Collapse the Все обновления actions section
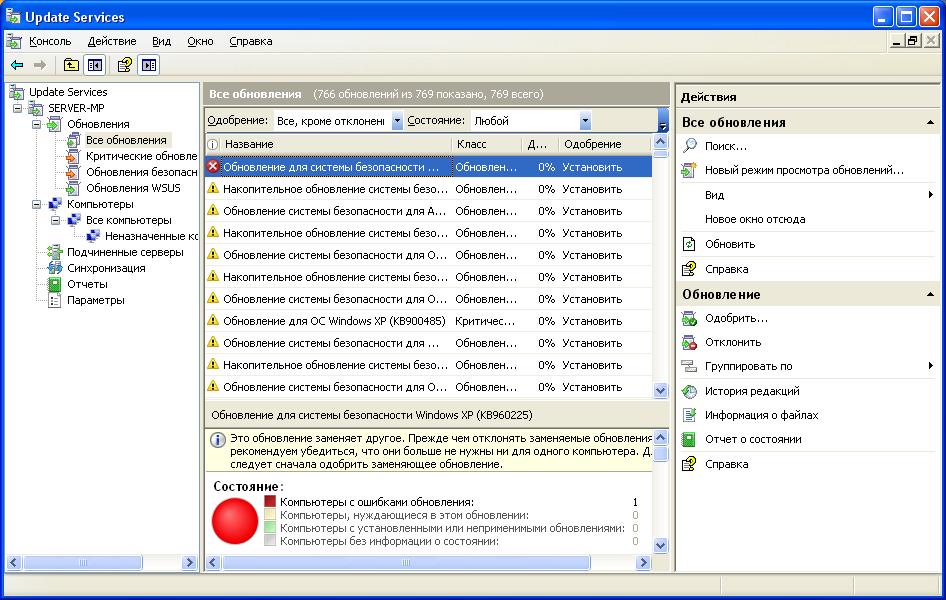Image resolution: width=946 pixels, height=600 pixels. click(x=930, y=122)
